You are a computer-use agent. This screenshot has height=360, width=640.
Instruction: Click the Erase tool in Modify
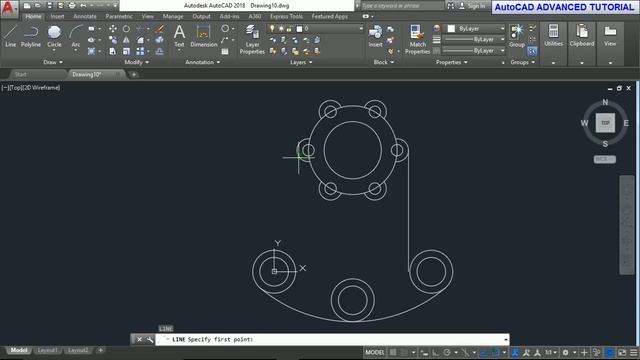160,29
